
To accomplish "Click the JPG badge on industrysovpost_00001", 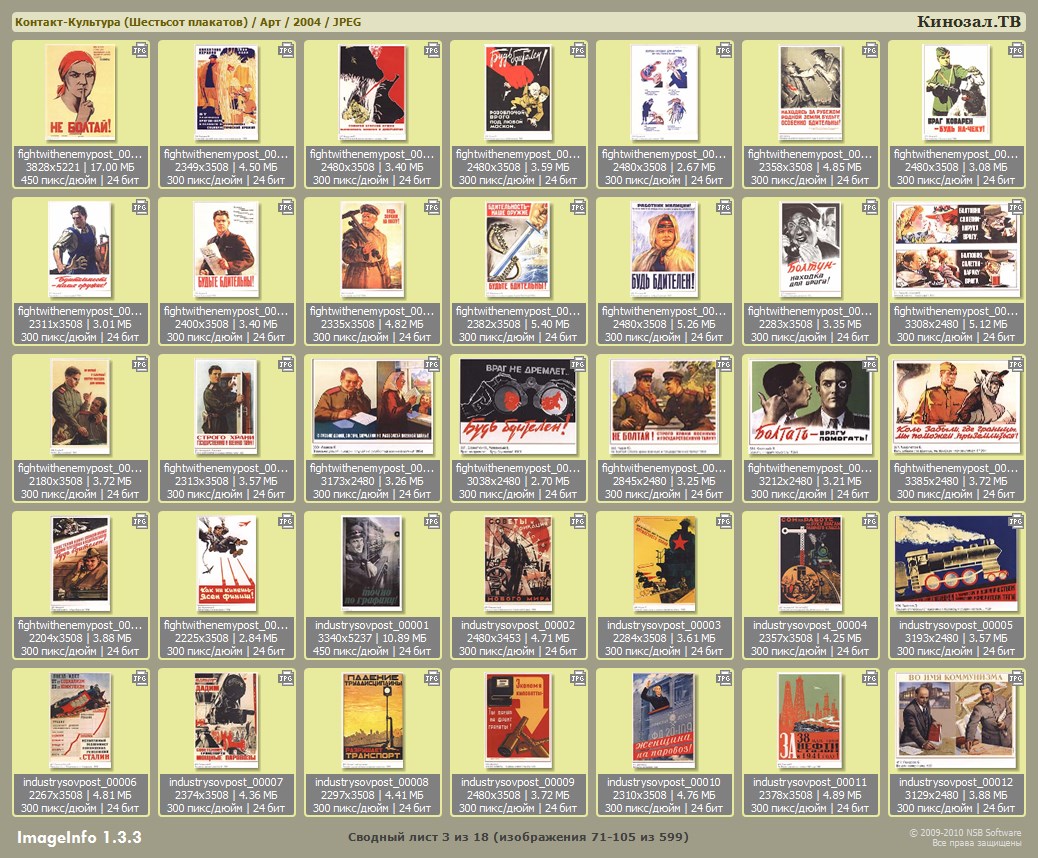I will tap(432, 522).
